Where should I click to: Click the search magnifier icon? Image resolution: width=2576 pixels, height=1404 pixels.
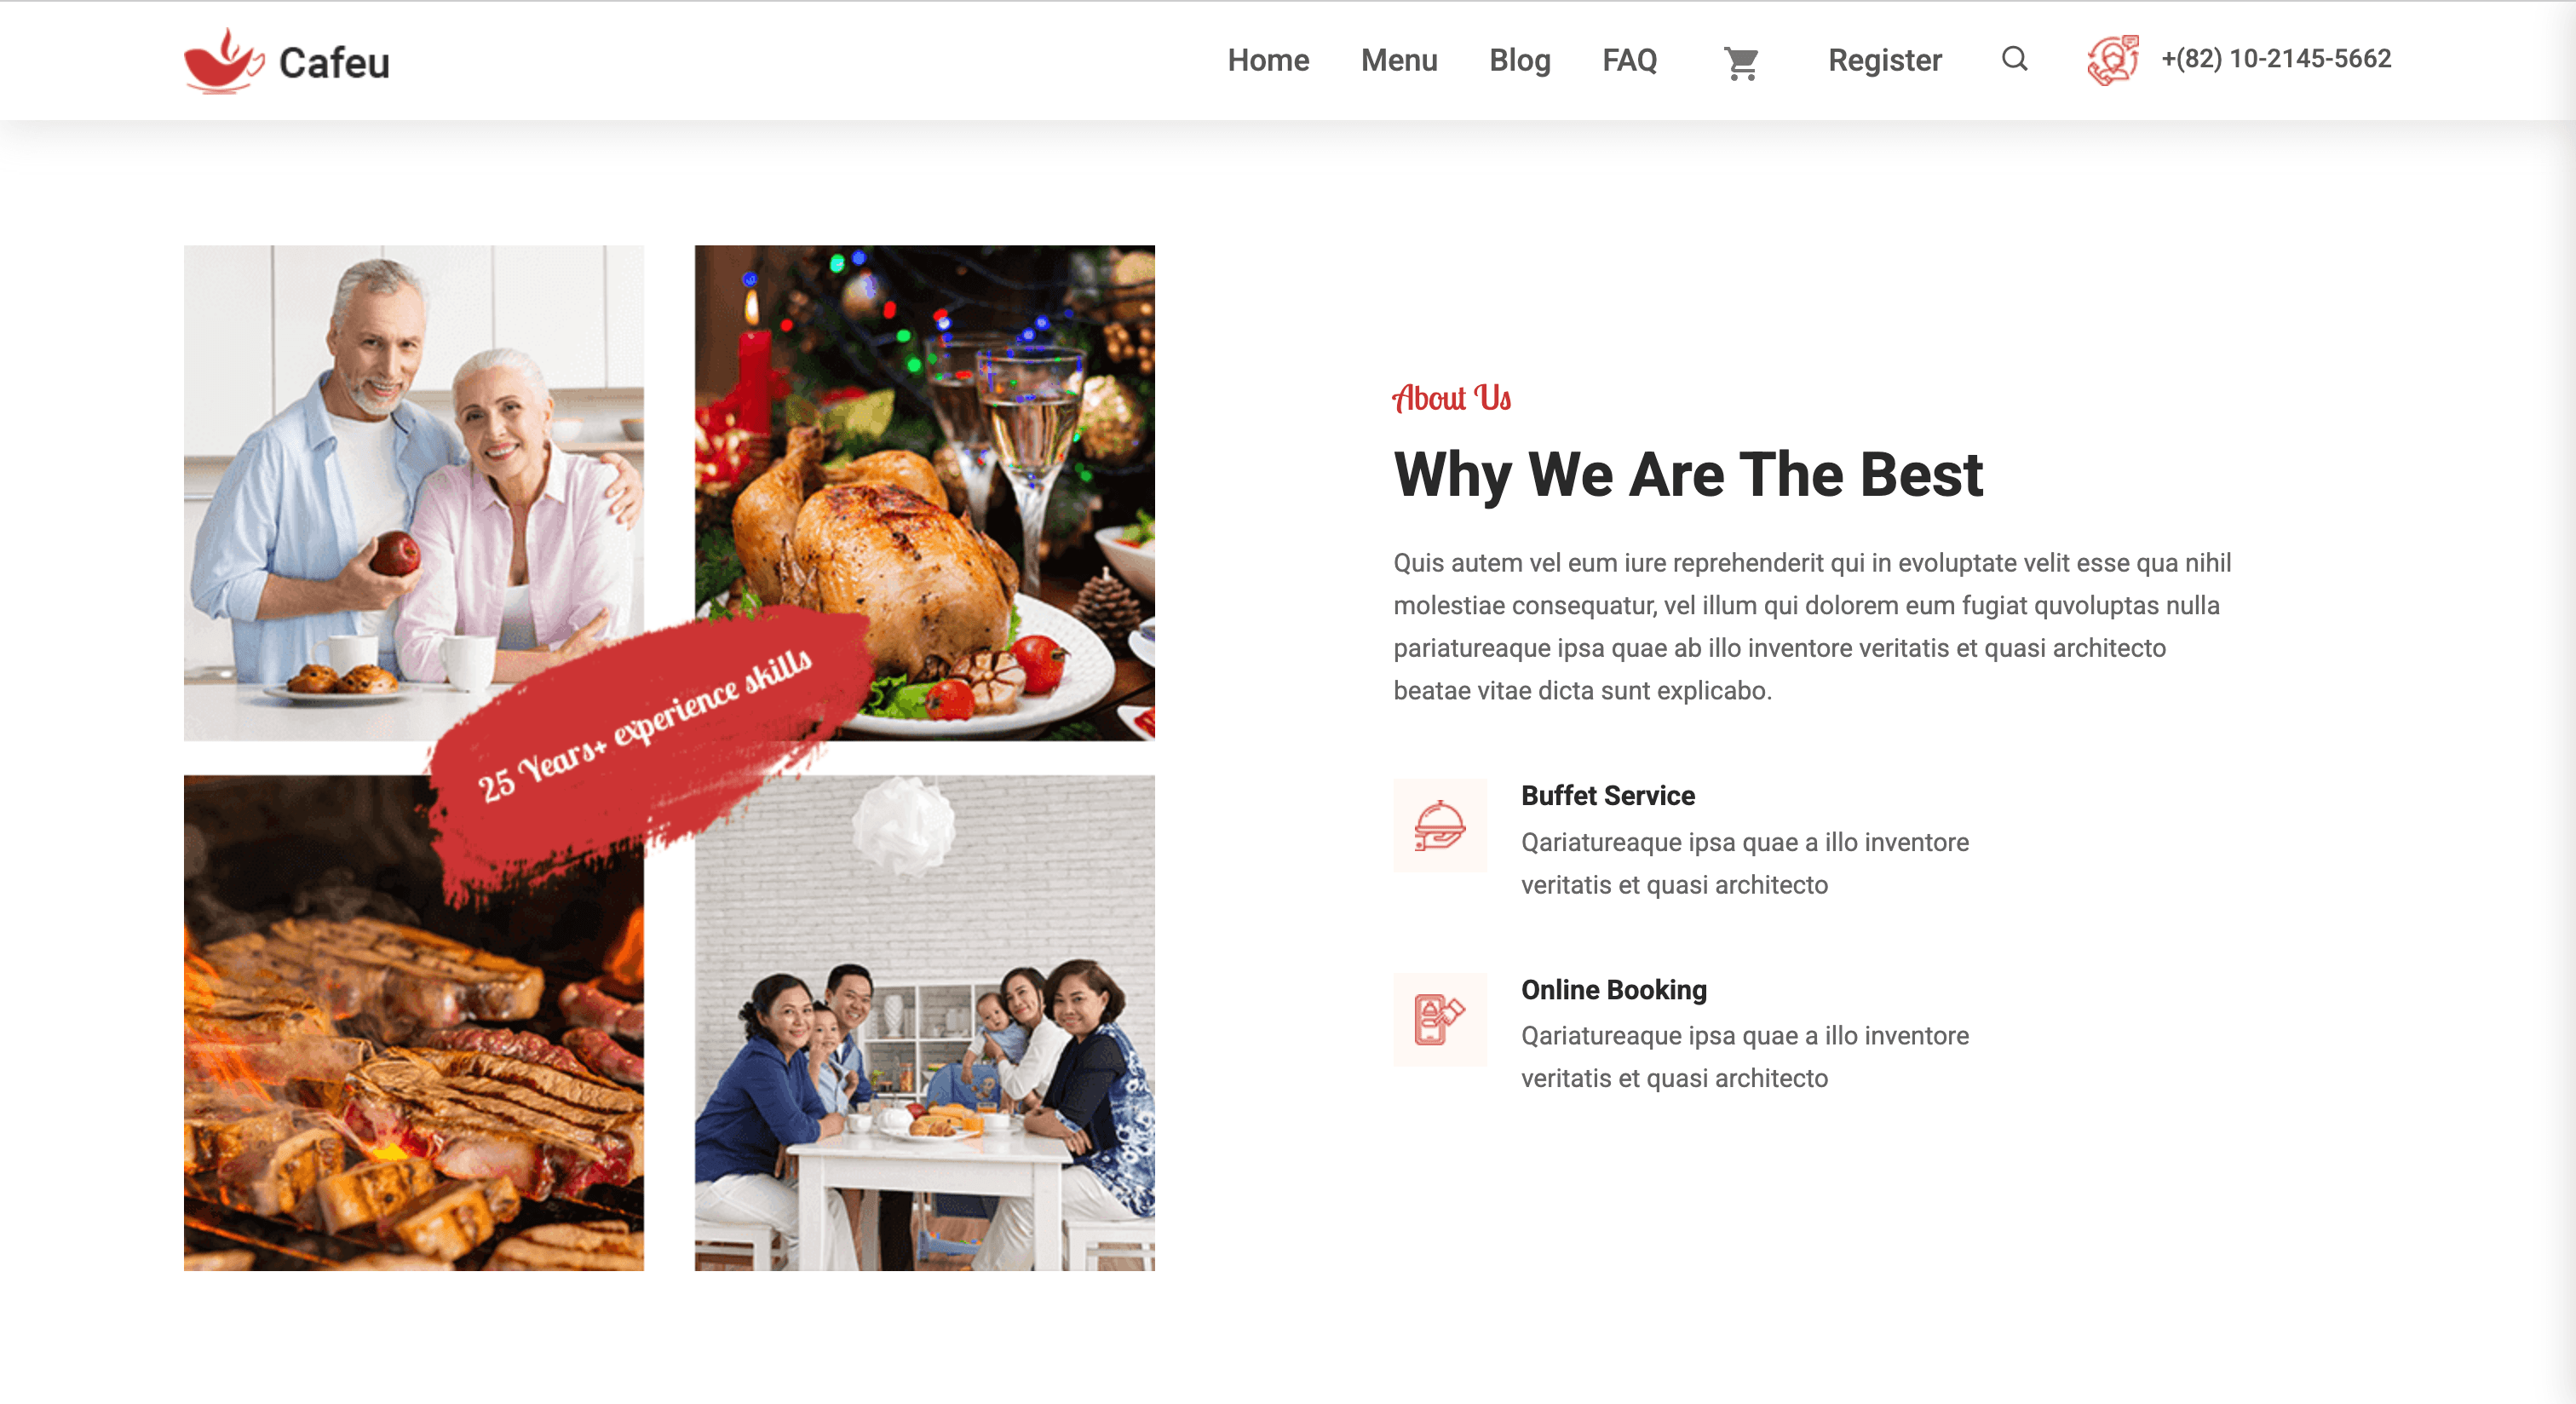point(2014,59)
